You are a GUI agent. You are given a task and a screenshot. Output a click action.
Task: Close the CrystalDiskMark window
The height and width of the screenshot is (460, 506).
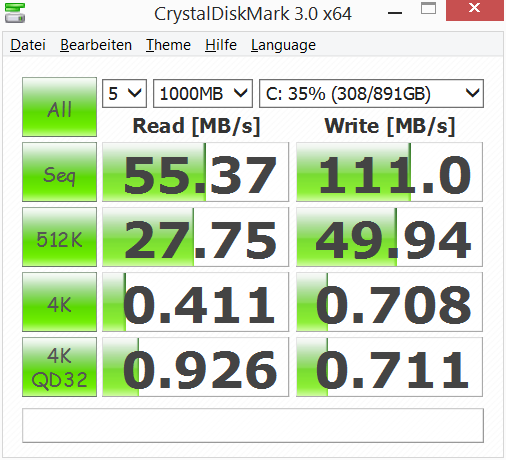click(475, 10)
